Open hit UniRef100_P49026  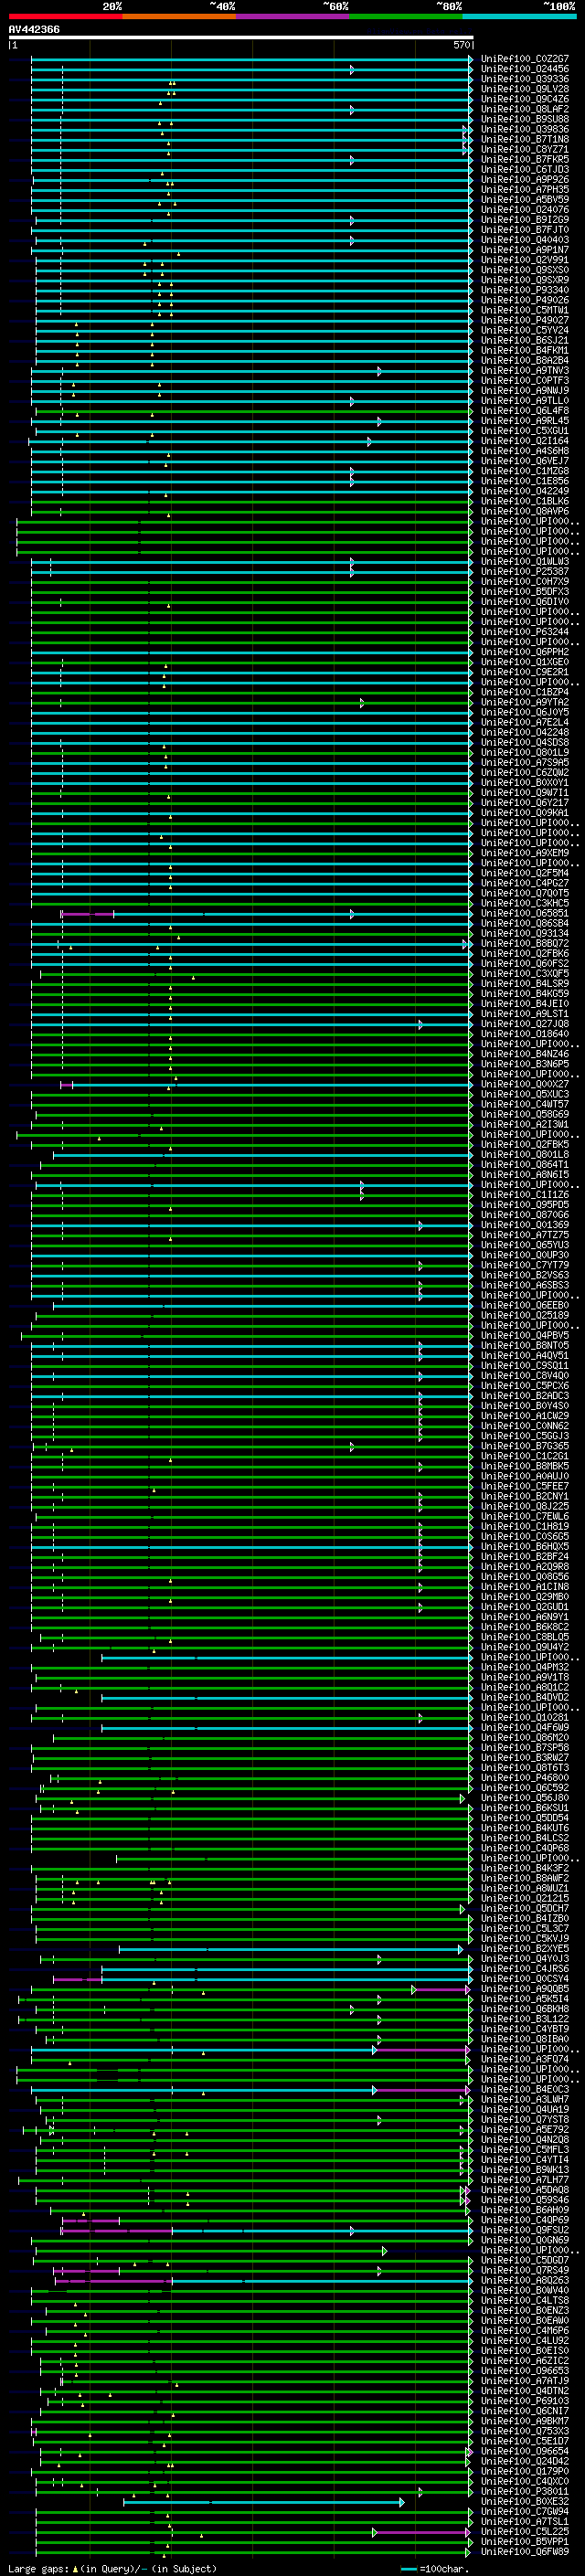click(525, 300)
